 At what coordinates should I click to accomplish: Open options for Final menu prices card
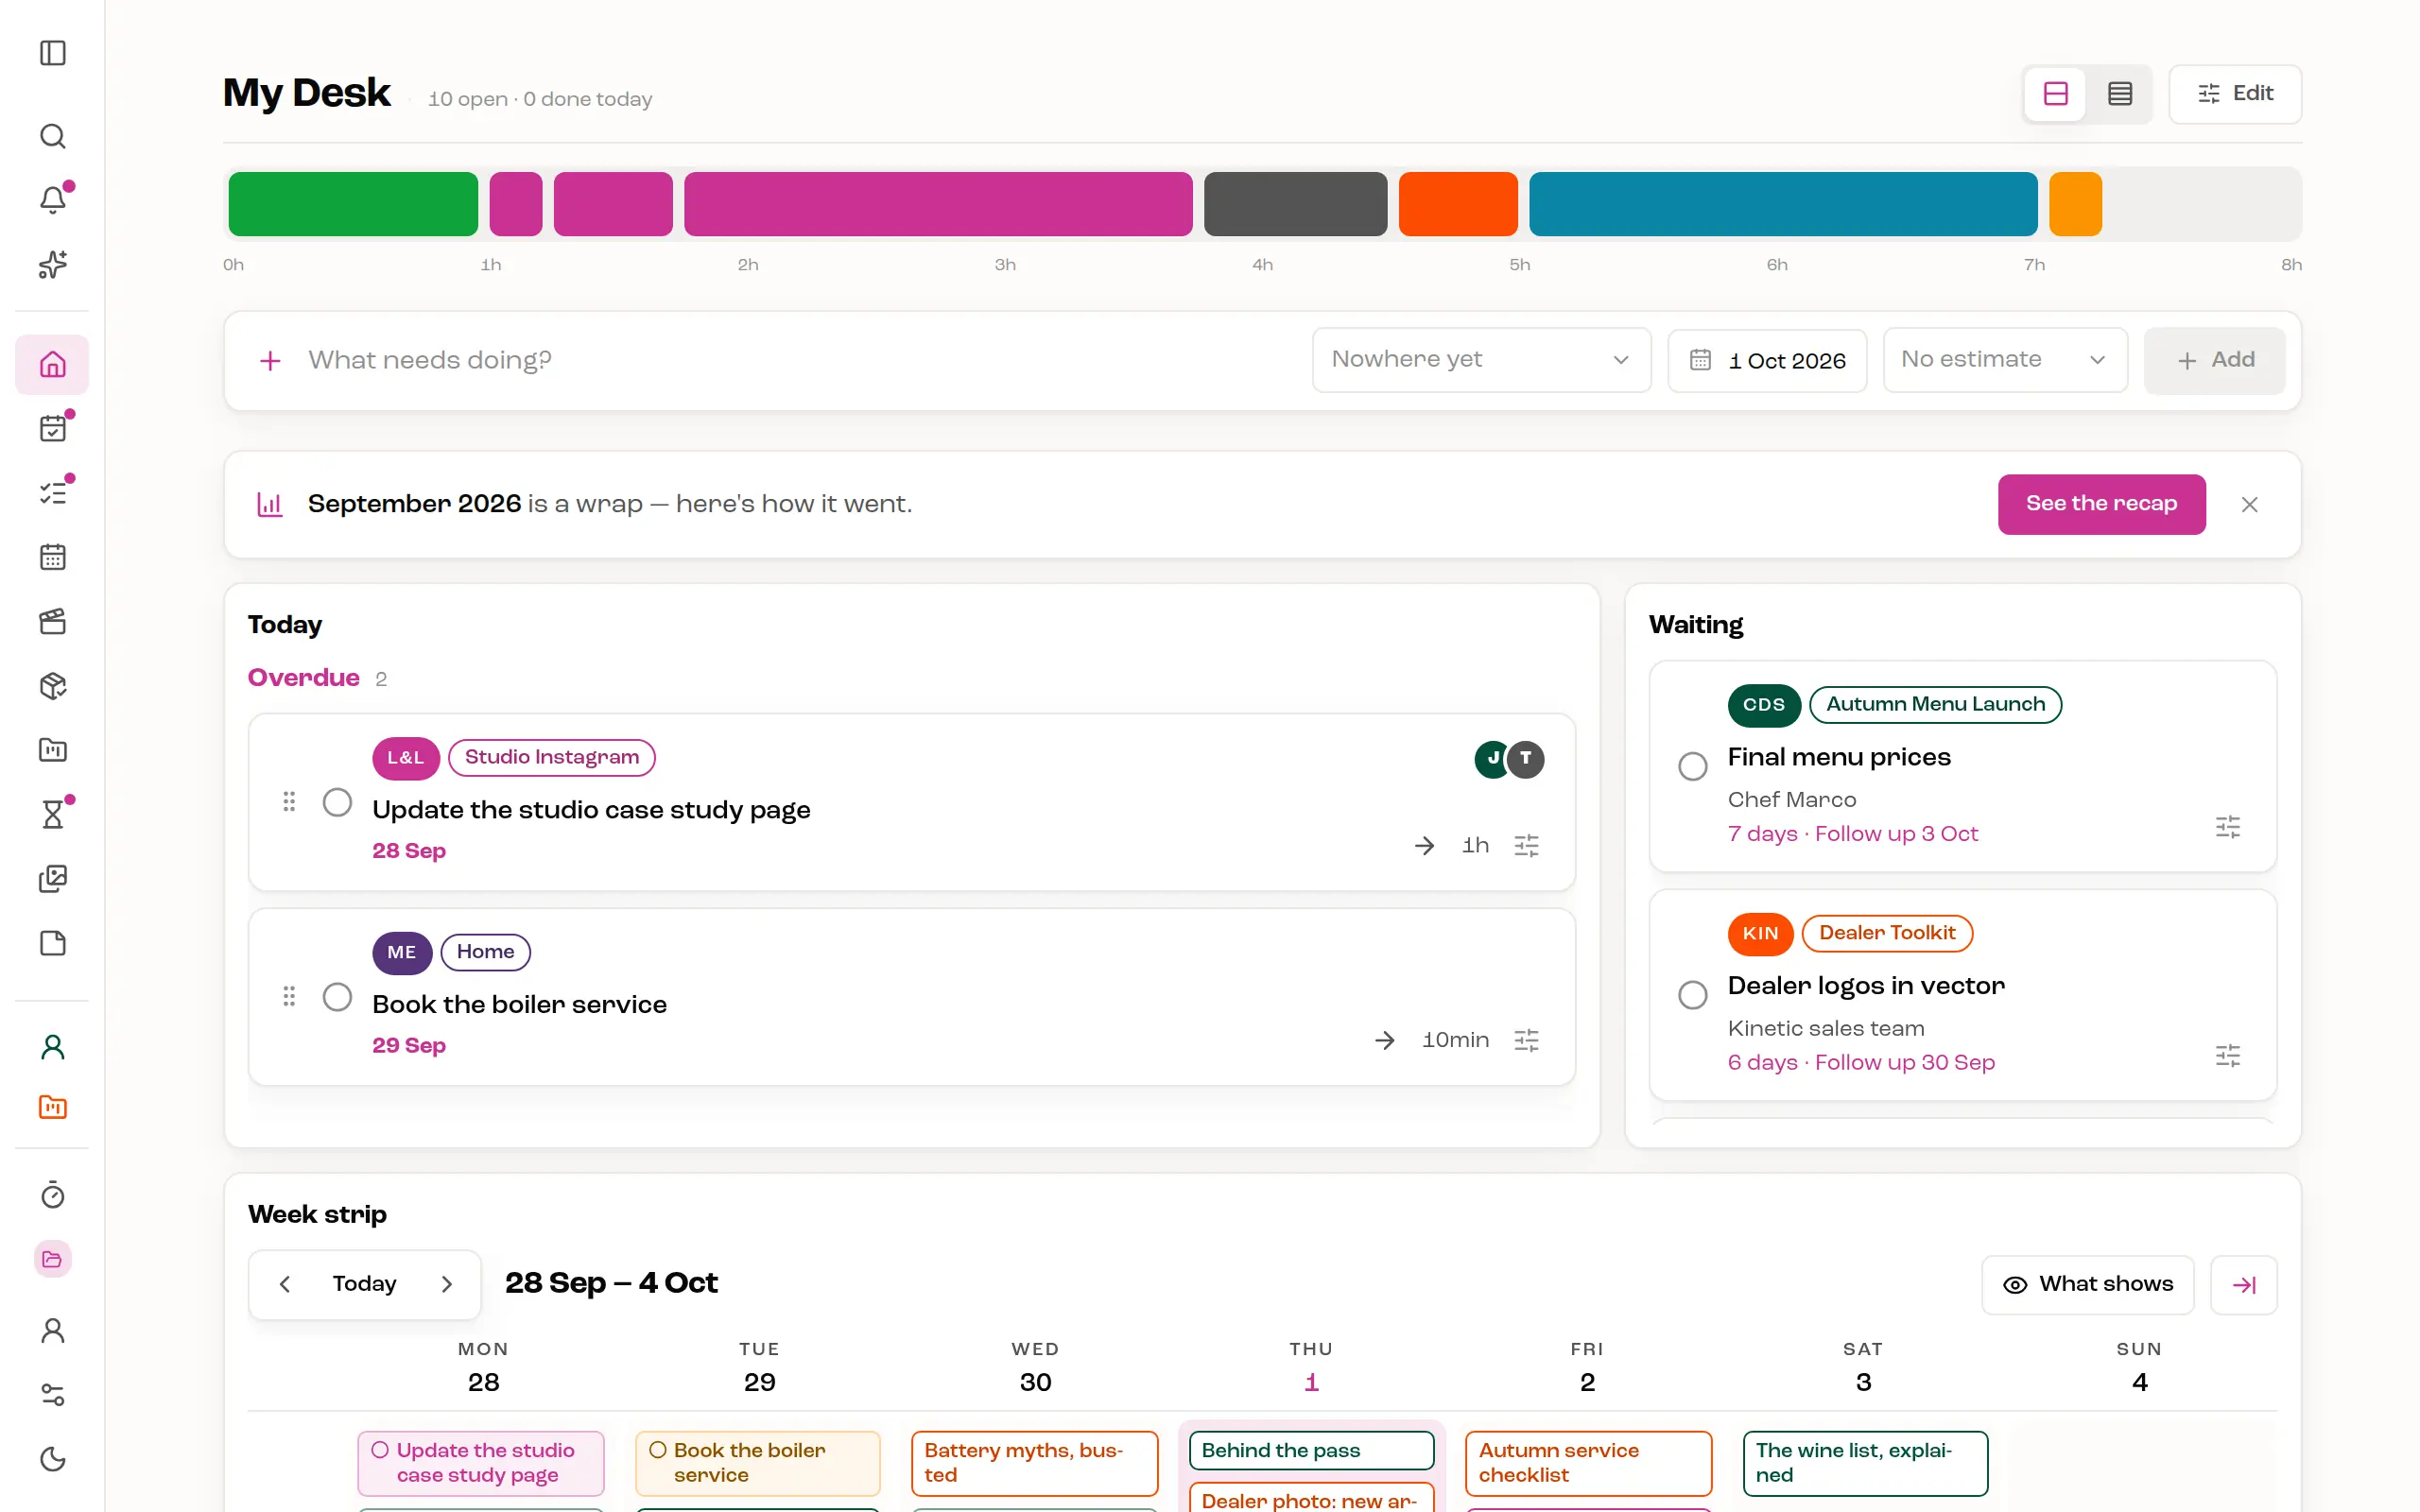[2227, 827]
